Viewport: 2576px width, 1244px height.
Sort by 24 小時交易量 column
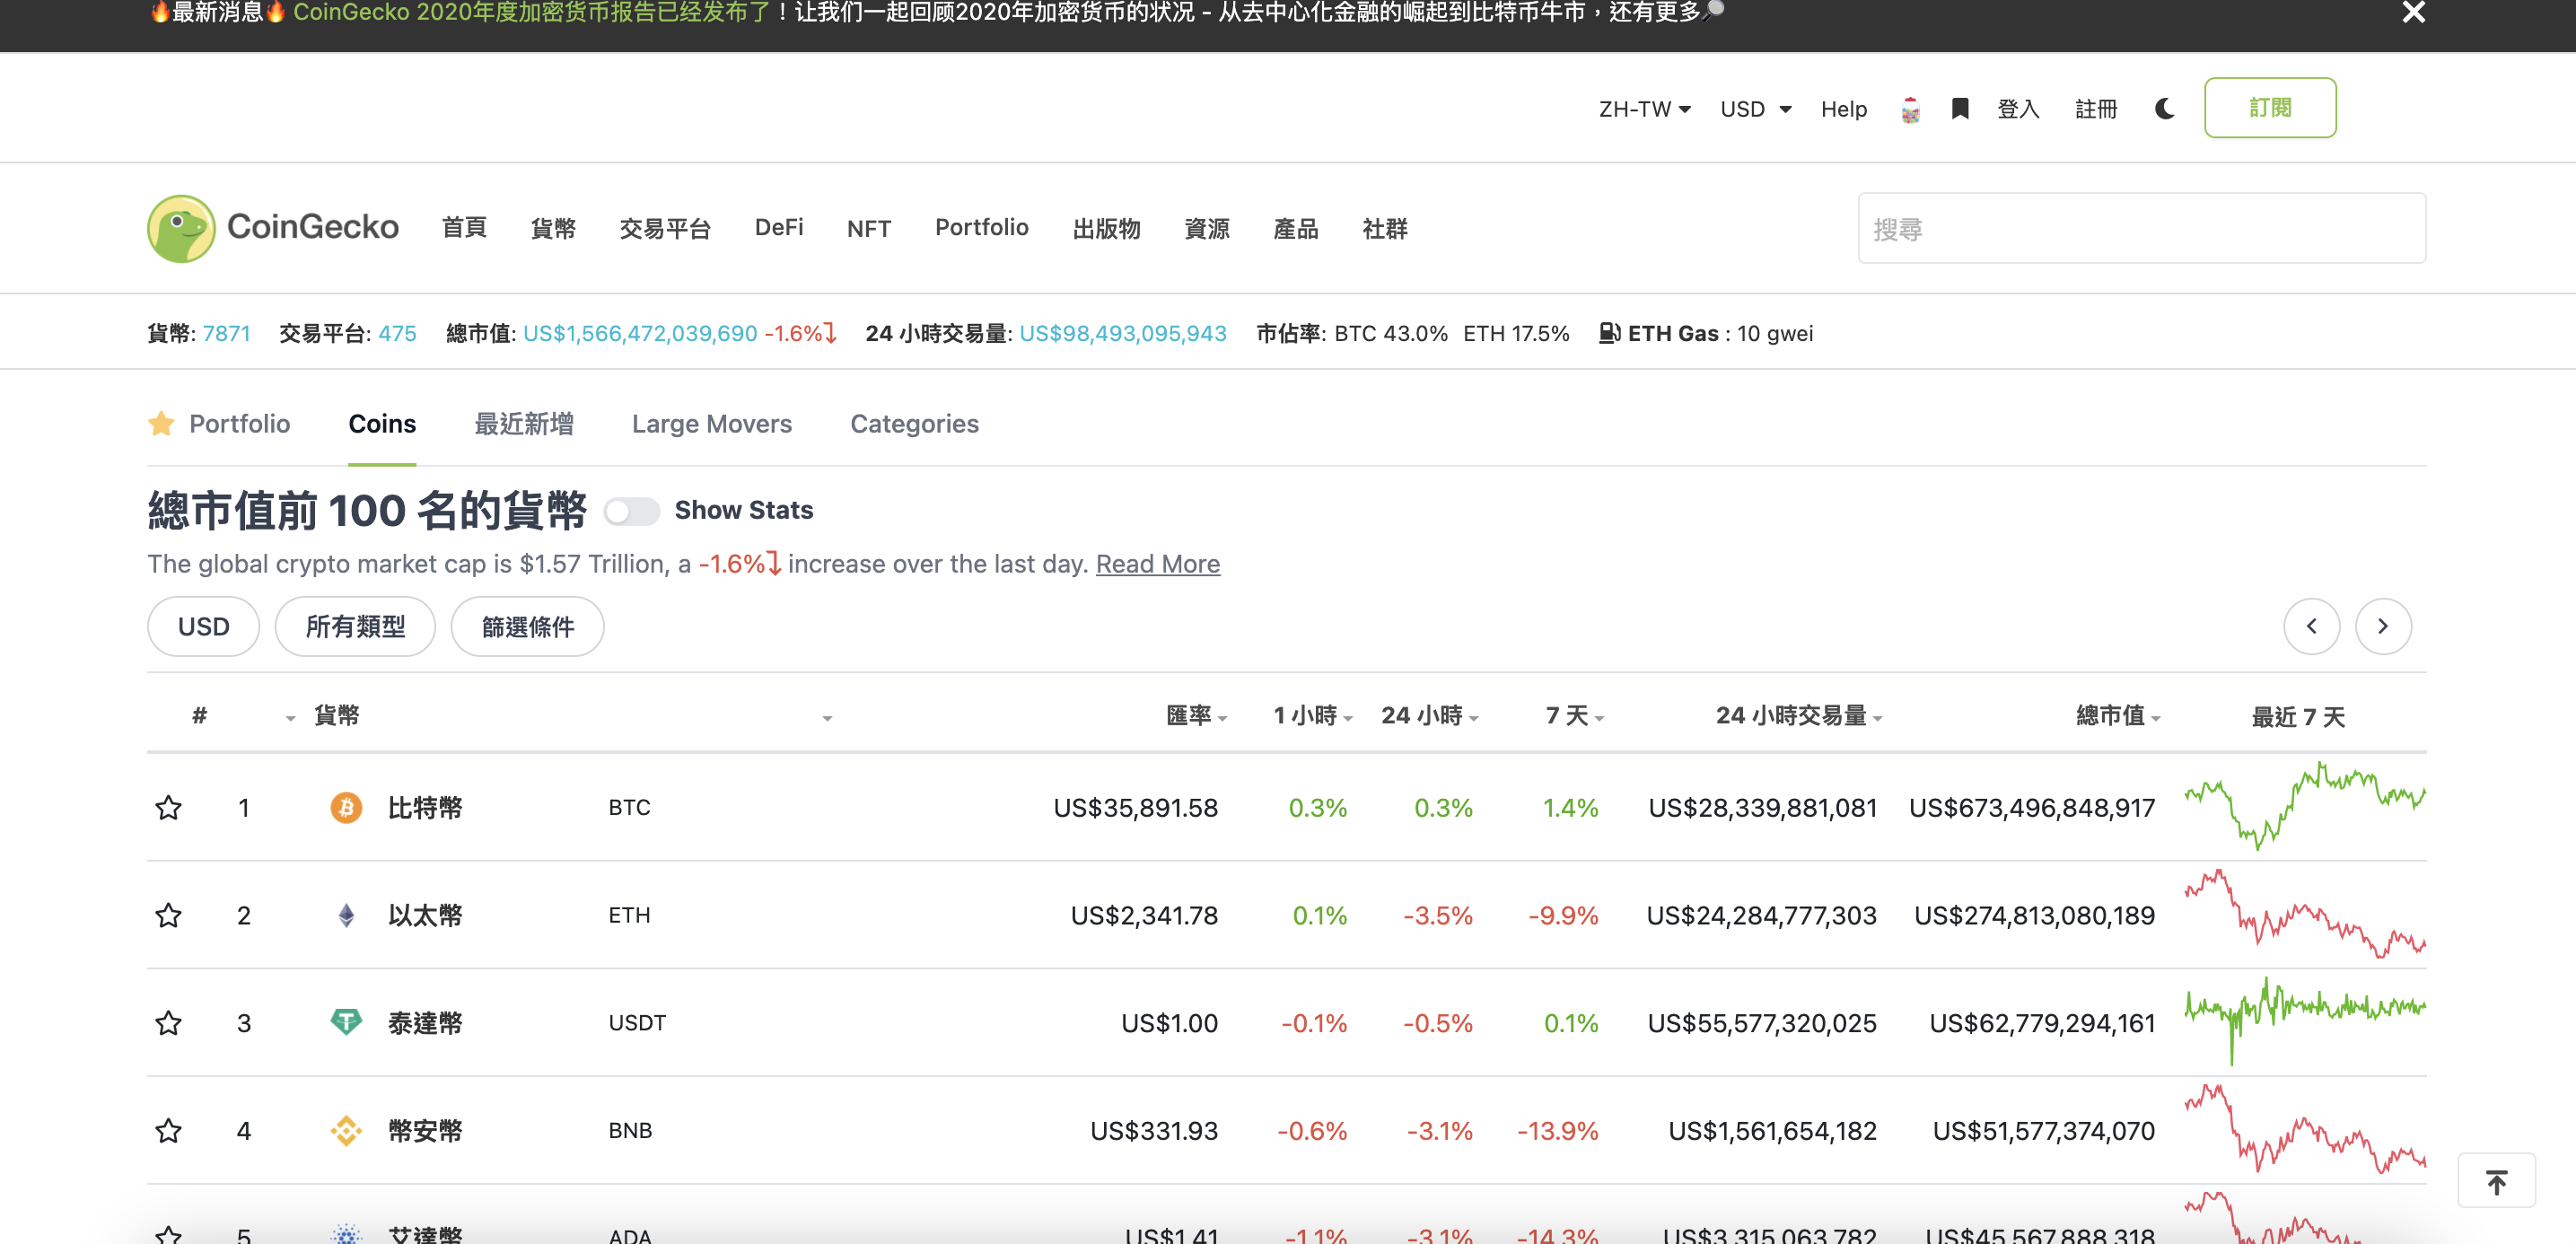1798,716
